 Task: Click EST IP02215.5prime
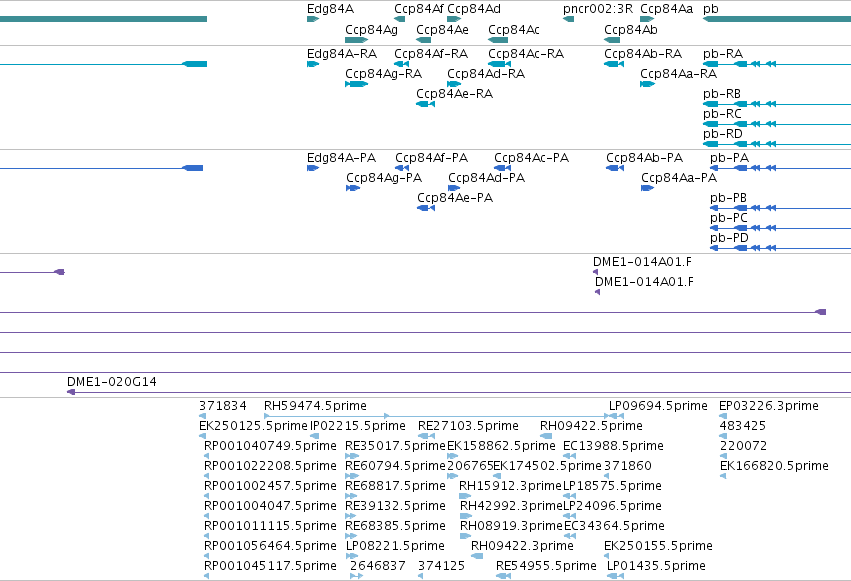(358, 426)
